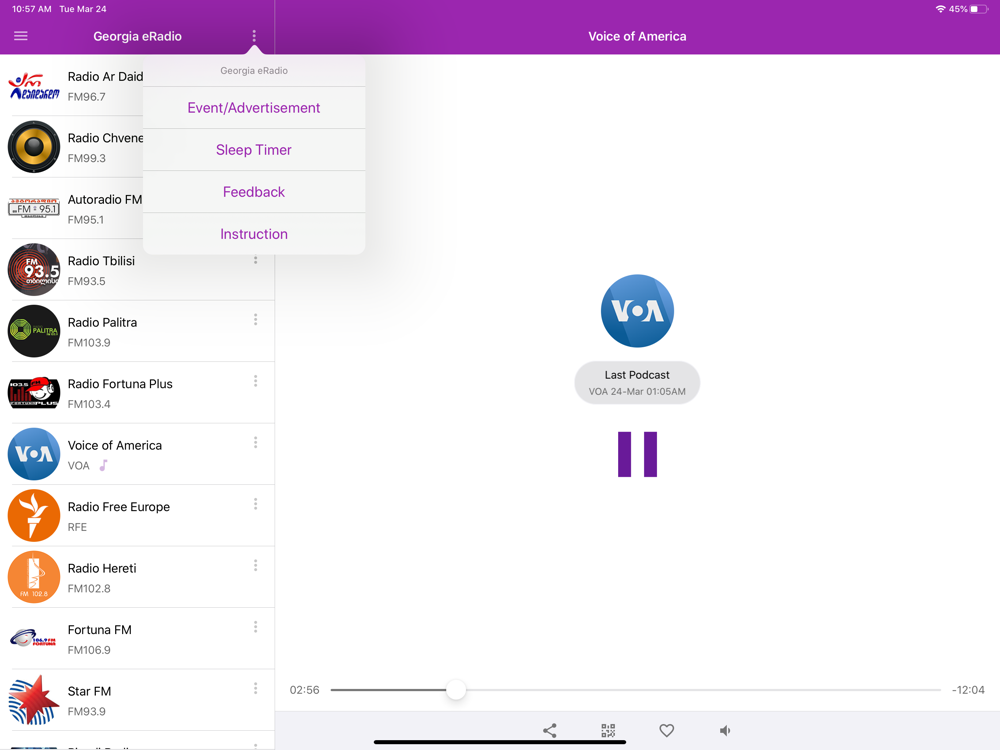
Task: Select the VOA logo in station list
Action: pos(34,454)
